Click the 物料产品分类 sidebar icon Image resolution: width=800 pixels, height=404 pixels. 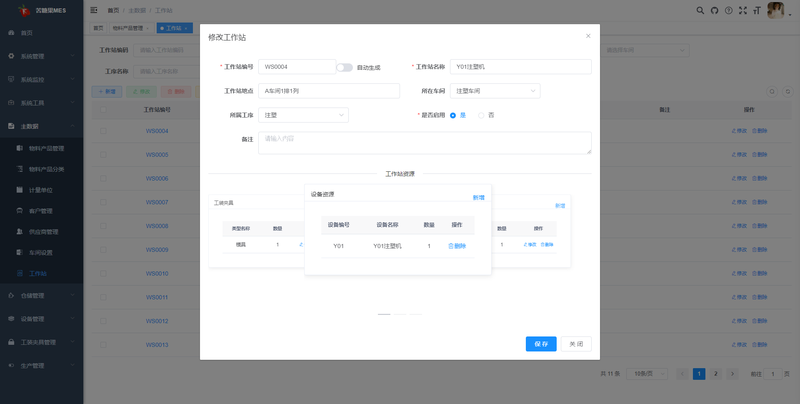pos(19,169)
